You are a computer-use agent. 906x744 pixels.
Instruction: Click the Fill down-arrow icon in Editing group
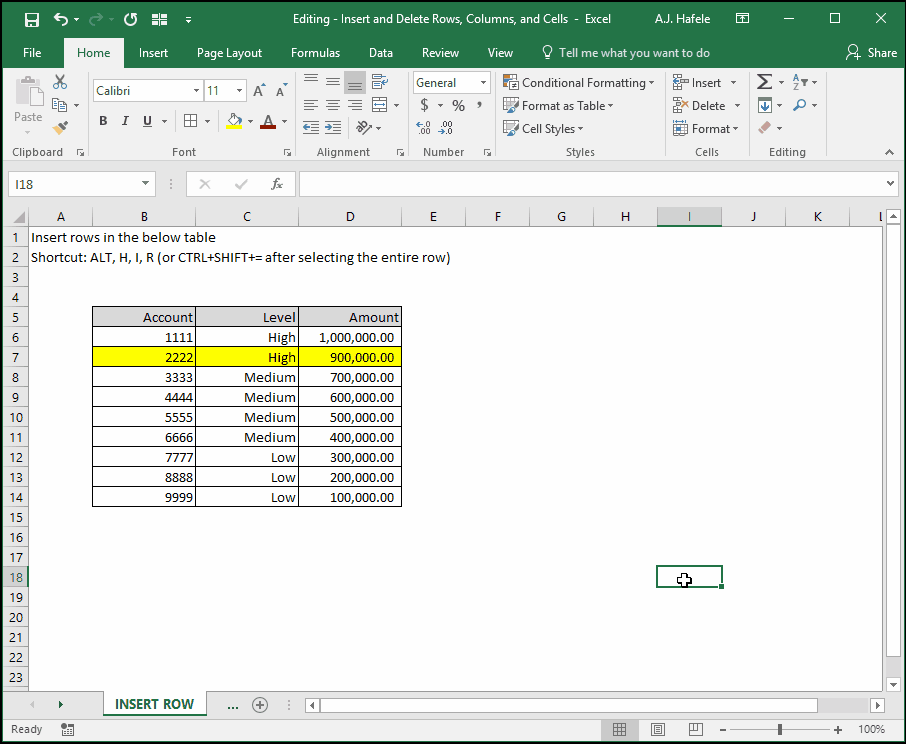(x=764, y=105)
